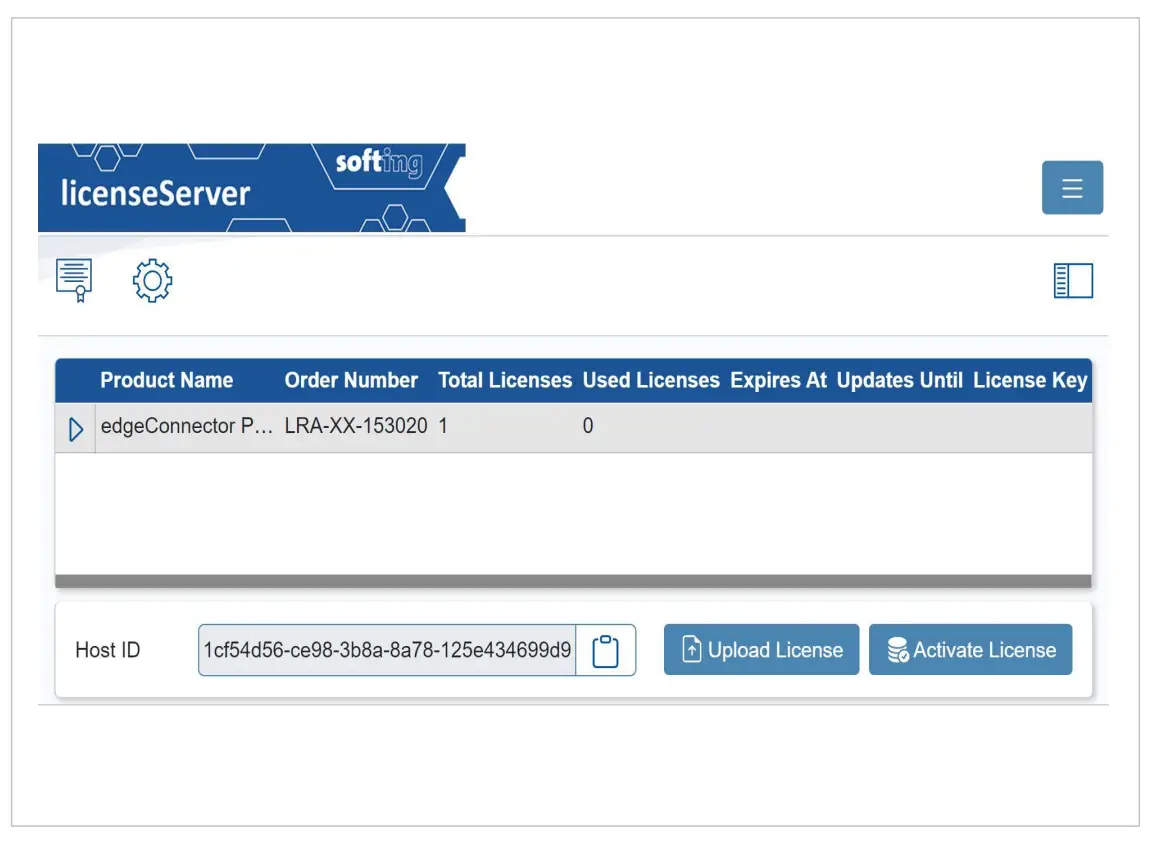Open the hamburger menu button
The width and height of the screenshot is (1156, 843).
point(1071,188)
